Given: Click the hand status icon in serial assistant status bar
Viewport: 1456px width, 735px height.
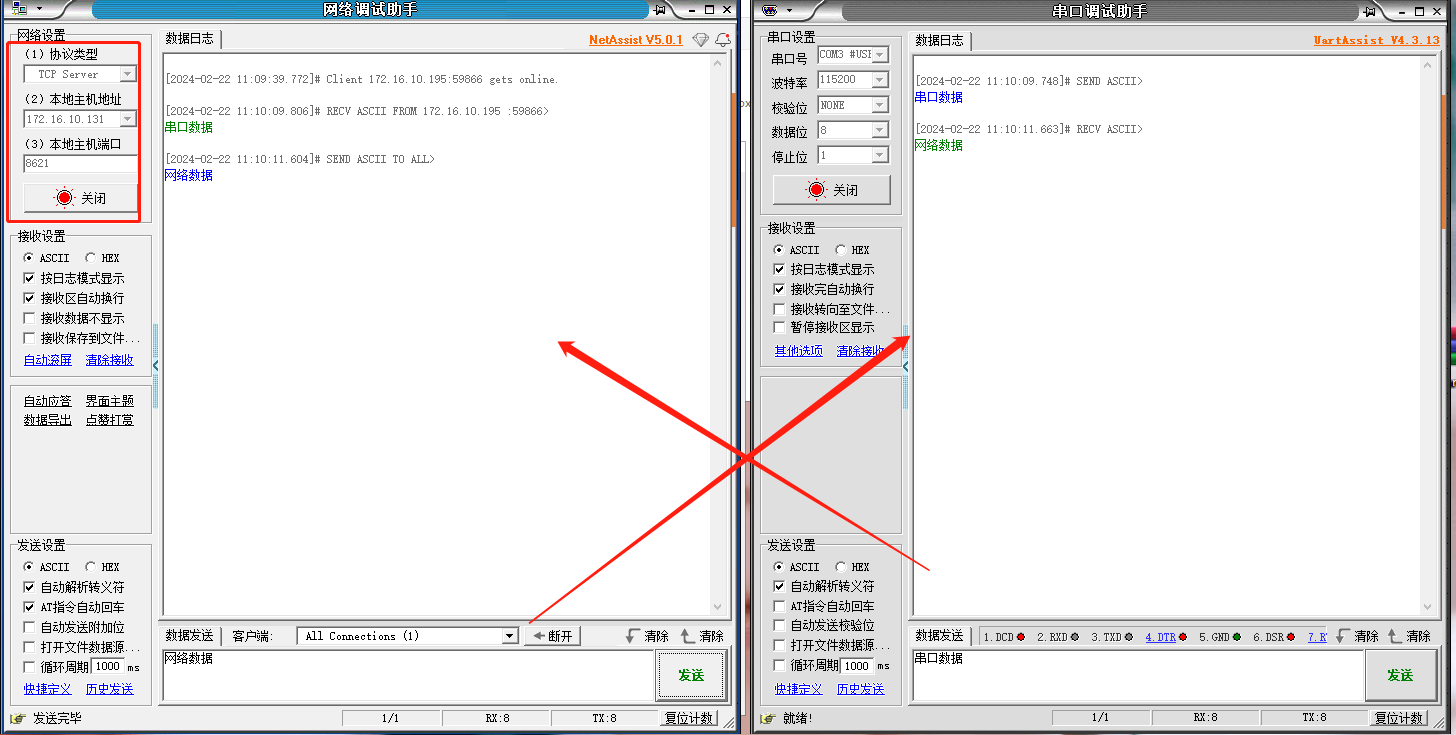Looking at the screenshot, I should click(768, 718).
